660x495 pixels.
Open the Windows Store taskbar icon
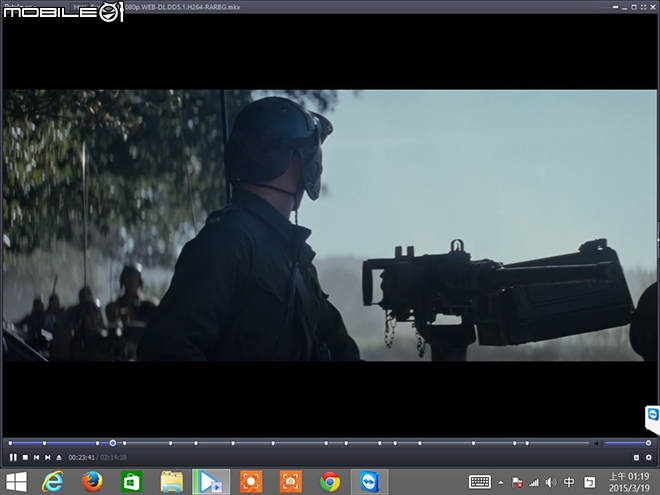(x=131, y=482)
